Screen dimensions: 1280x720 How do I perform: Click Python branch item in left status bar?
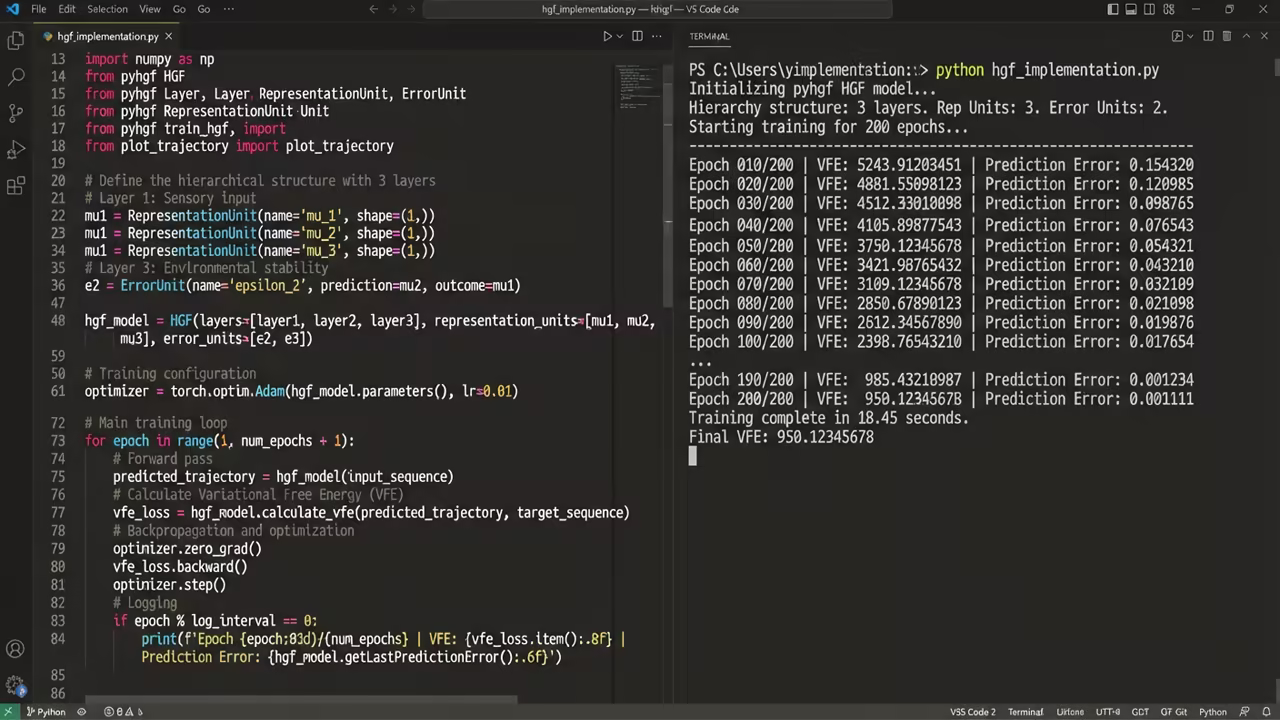tap(46, 712)
